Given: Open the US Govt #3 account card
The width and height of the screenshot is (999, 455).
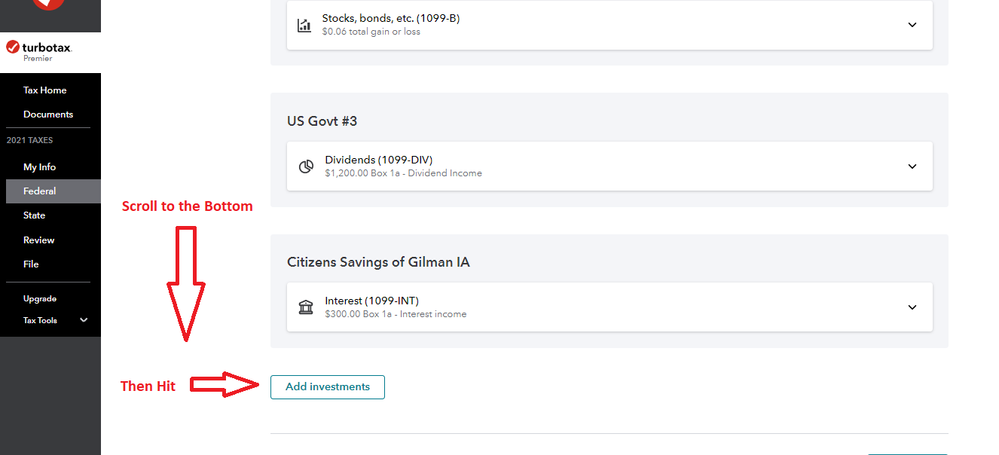Looking at the screenshot, I should click(x=609, y=150).
